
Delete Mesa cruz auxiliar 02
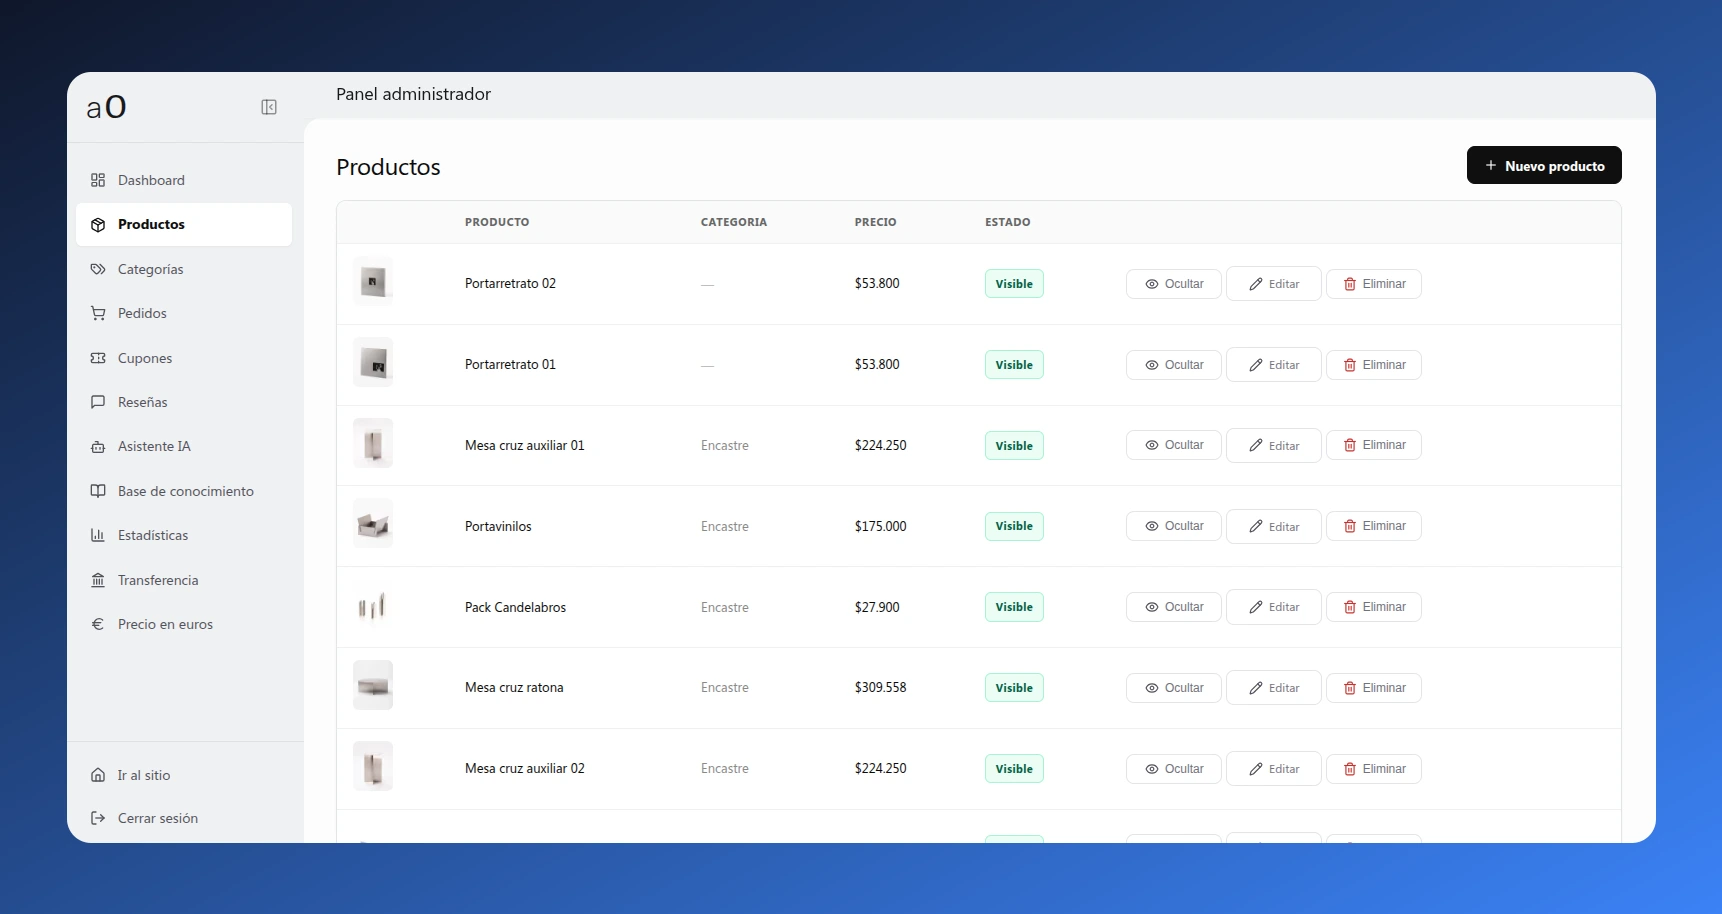coord(1374,769)
